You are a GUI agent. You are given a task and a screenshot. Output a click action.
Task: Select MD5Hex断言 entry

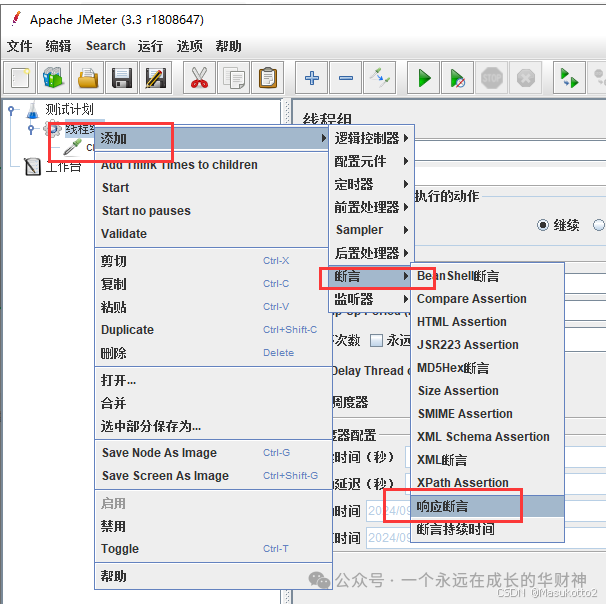(487, 368)
